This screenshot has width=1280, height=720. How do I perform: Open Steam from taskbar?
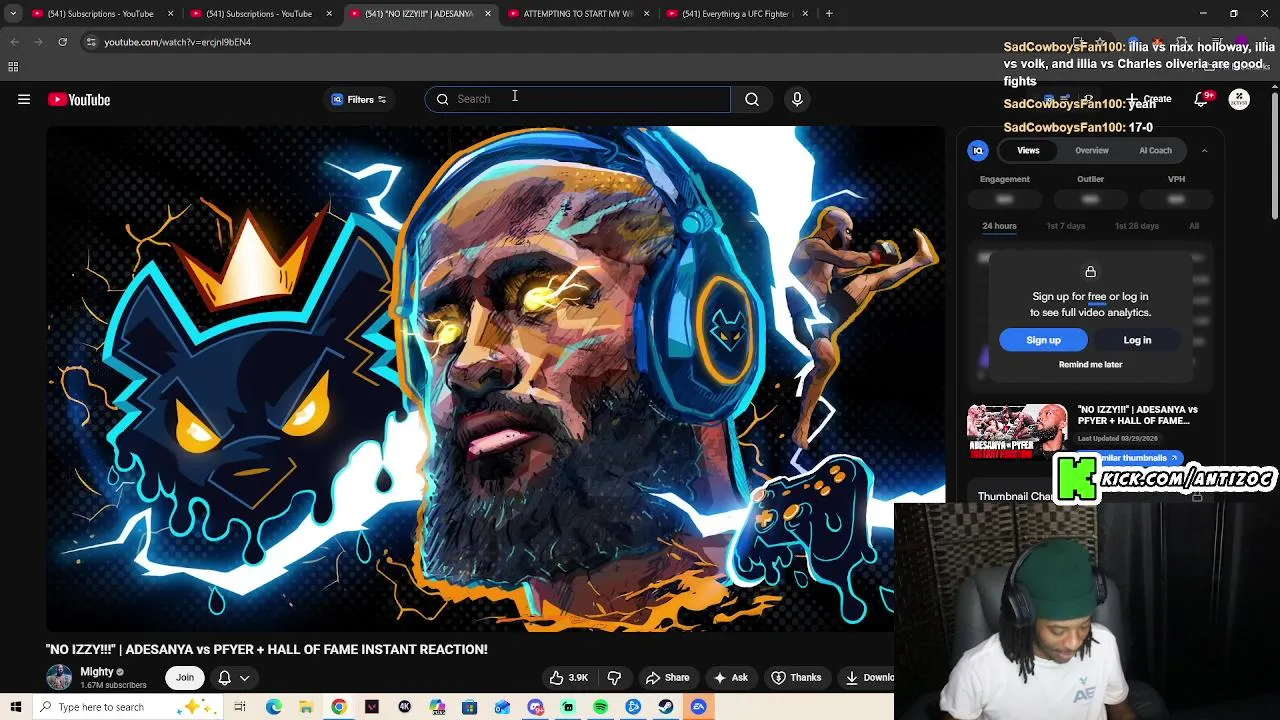[666, 707]
